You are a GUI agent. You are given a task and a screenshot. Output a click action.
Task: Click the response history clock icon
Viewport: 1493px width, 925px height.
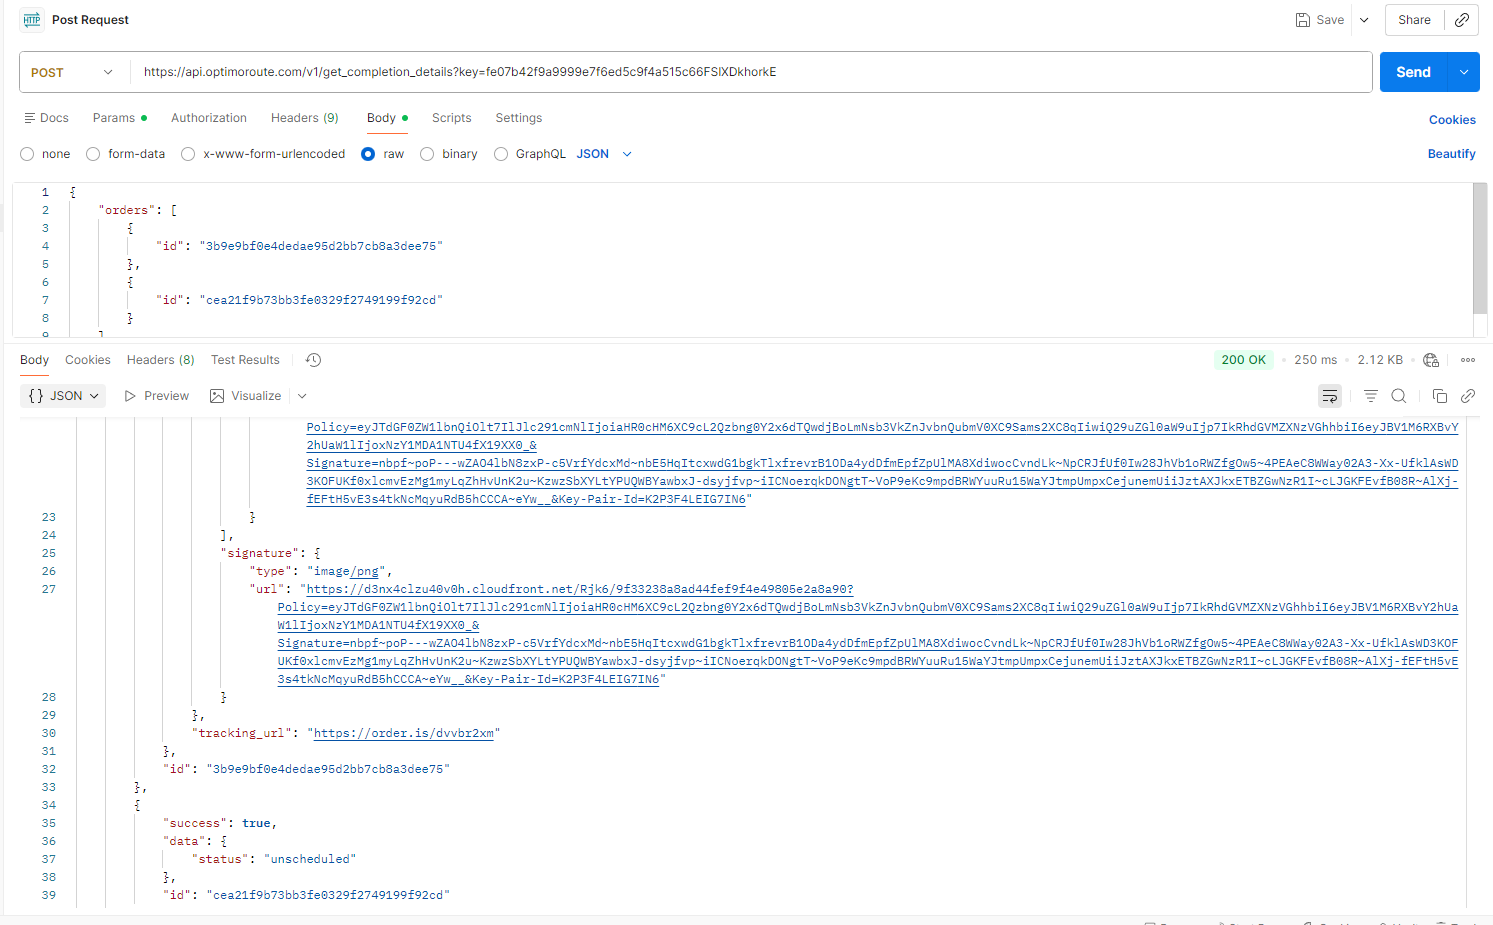coord(313,360)
